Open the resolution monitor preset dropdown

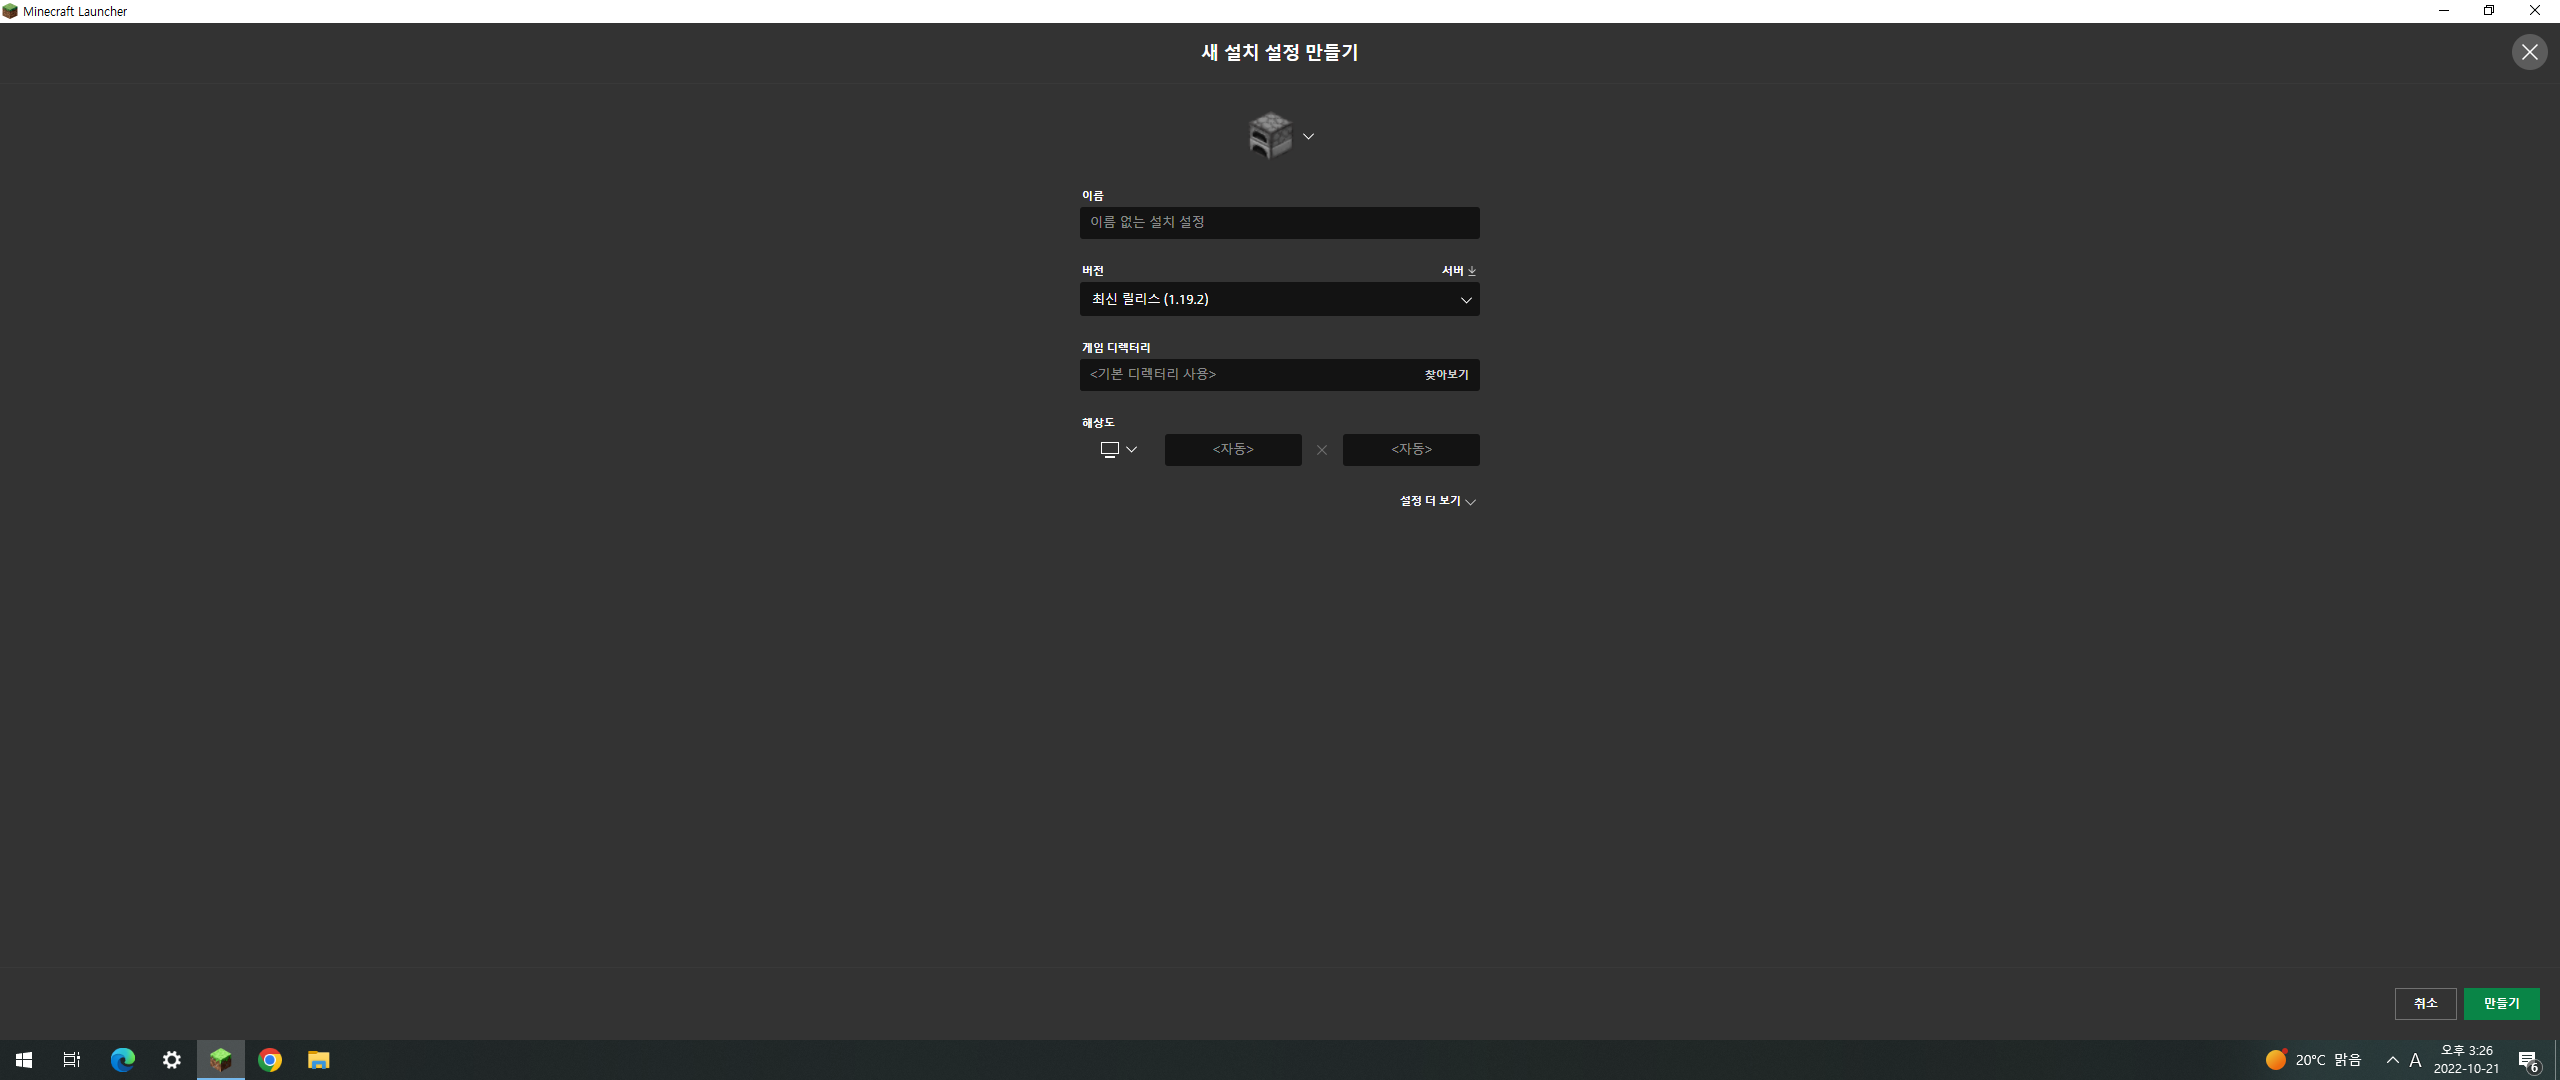1118,449
